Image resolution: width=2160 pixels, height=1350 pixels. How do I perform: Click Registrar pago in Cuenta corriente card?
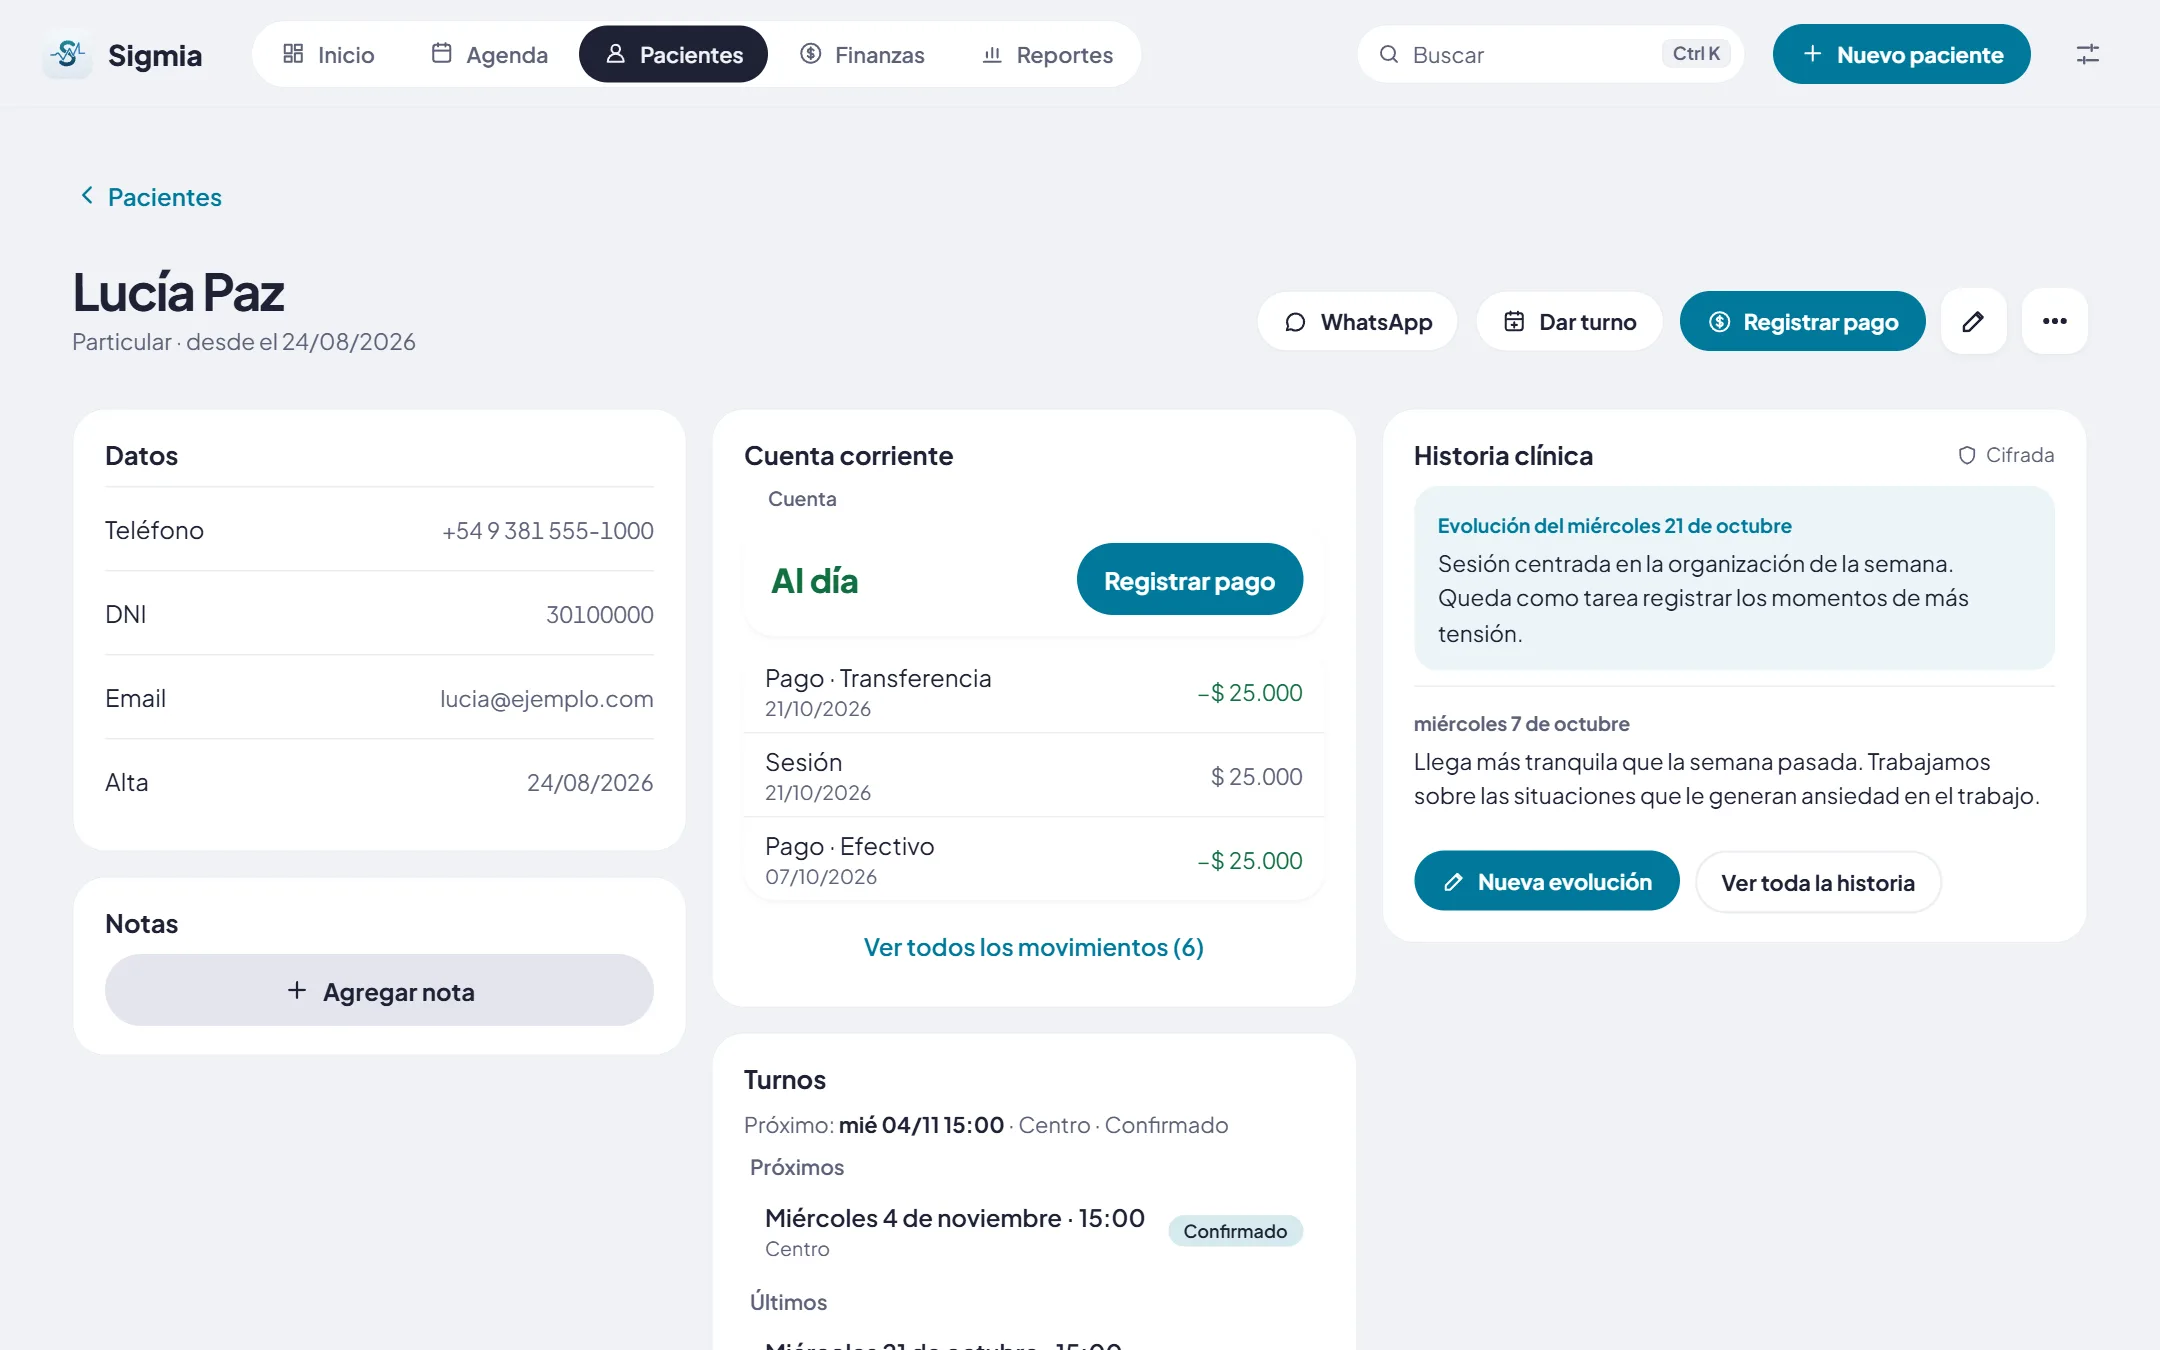pyautogui.click(x=1189, y=579)
